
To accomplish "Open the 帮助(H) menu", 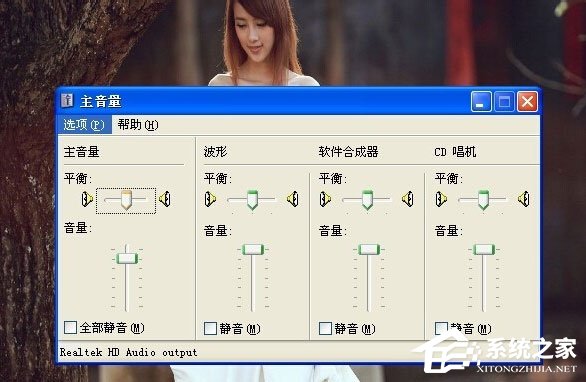I will click(x=138, y=125).
